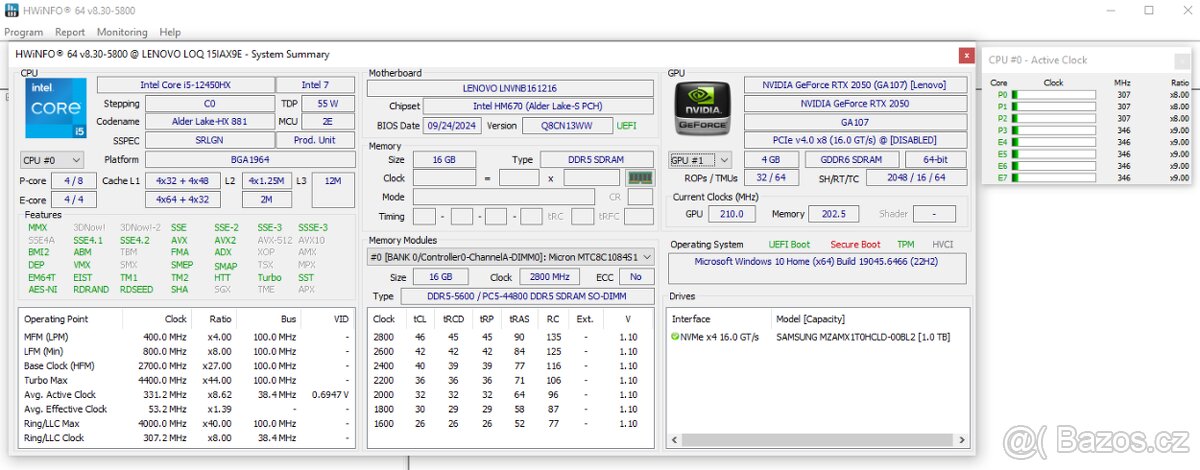This screenshot has height=470, width=1200.
Task: Click the UEFI Boot label
Action: coord(789,244)
